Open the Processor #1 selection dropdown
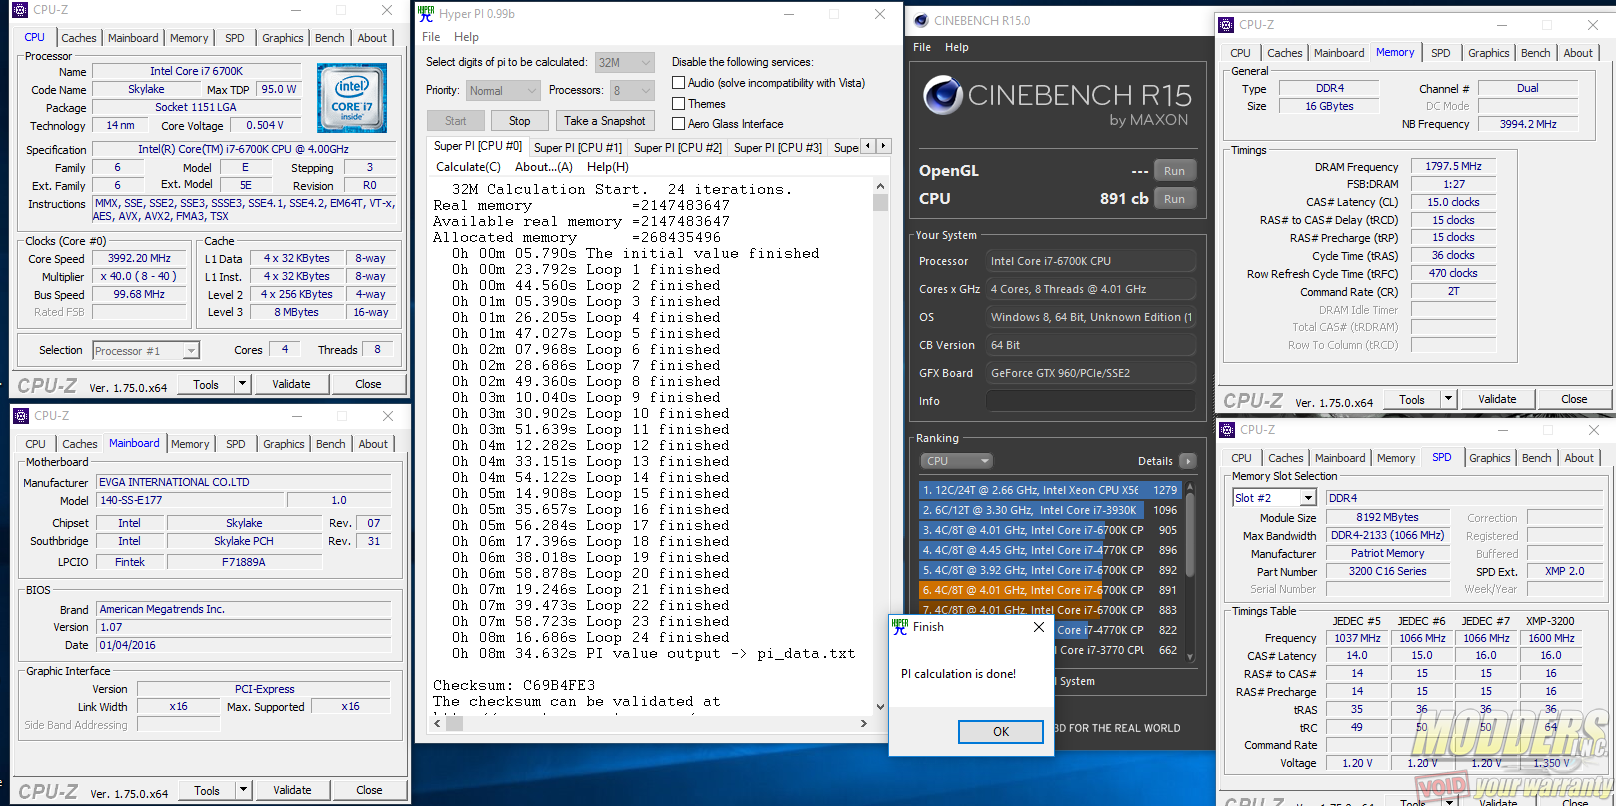The image size is (1616, 806). (x=146, y=351)
